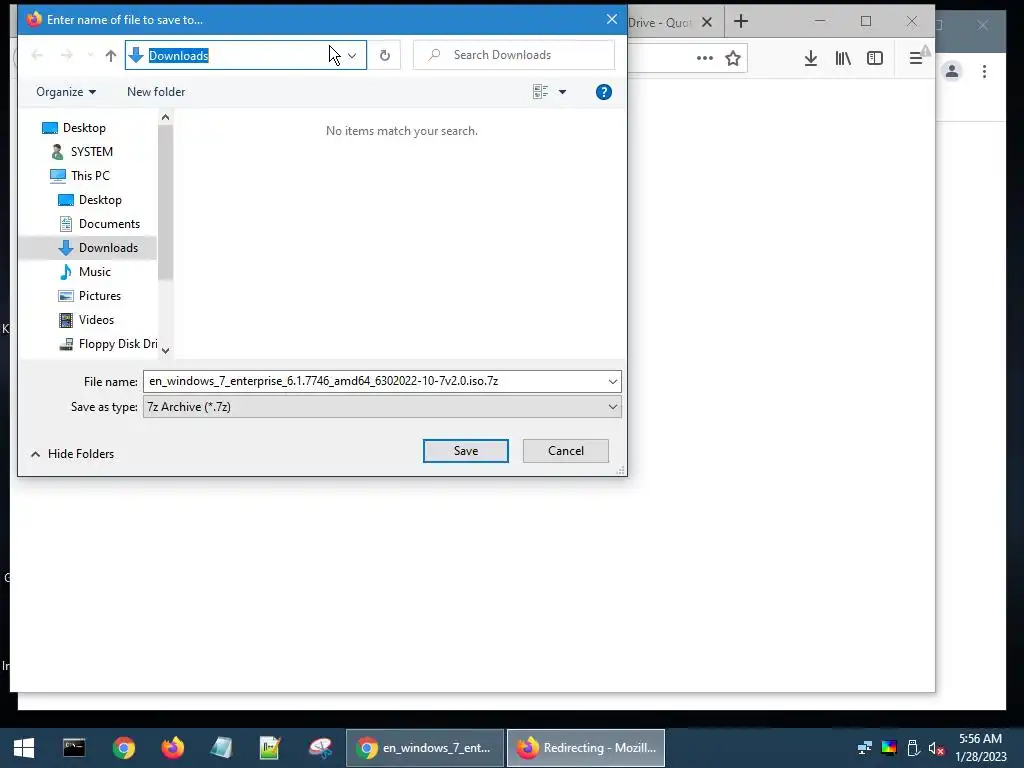
Task: Launch Chrome pinned taskbar icon
Action: (123, 748)
